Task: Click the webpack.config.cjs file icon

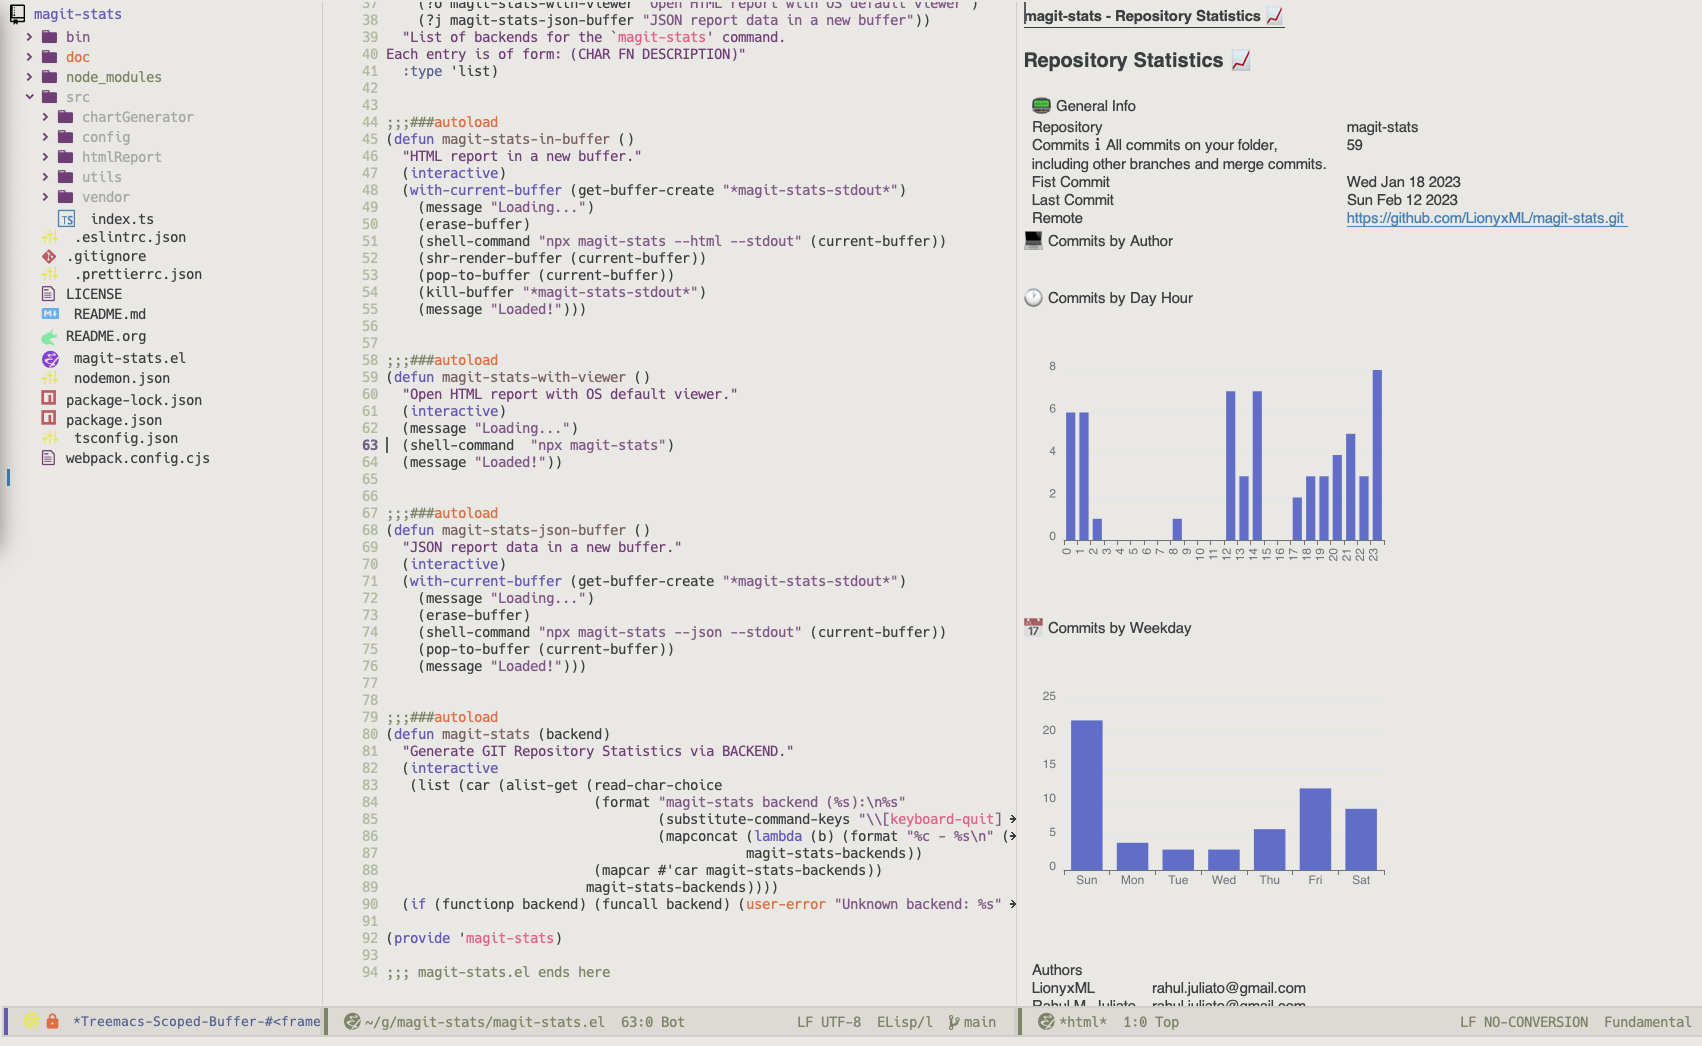Action: (48, 458)
